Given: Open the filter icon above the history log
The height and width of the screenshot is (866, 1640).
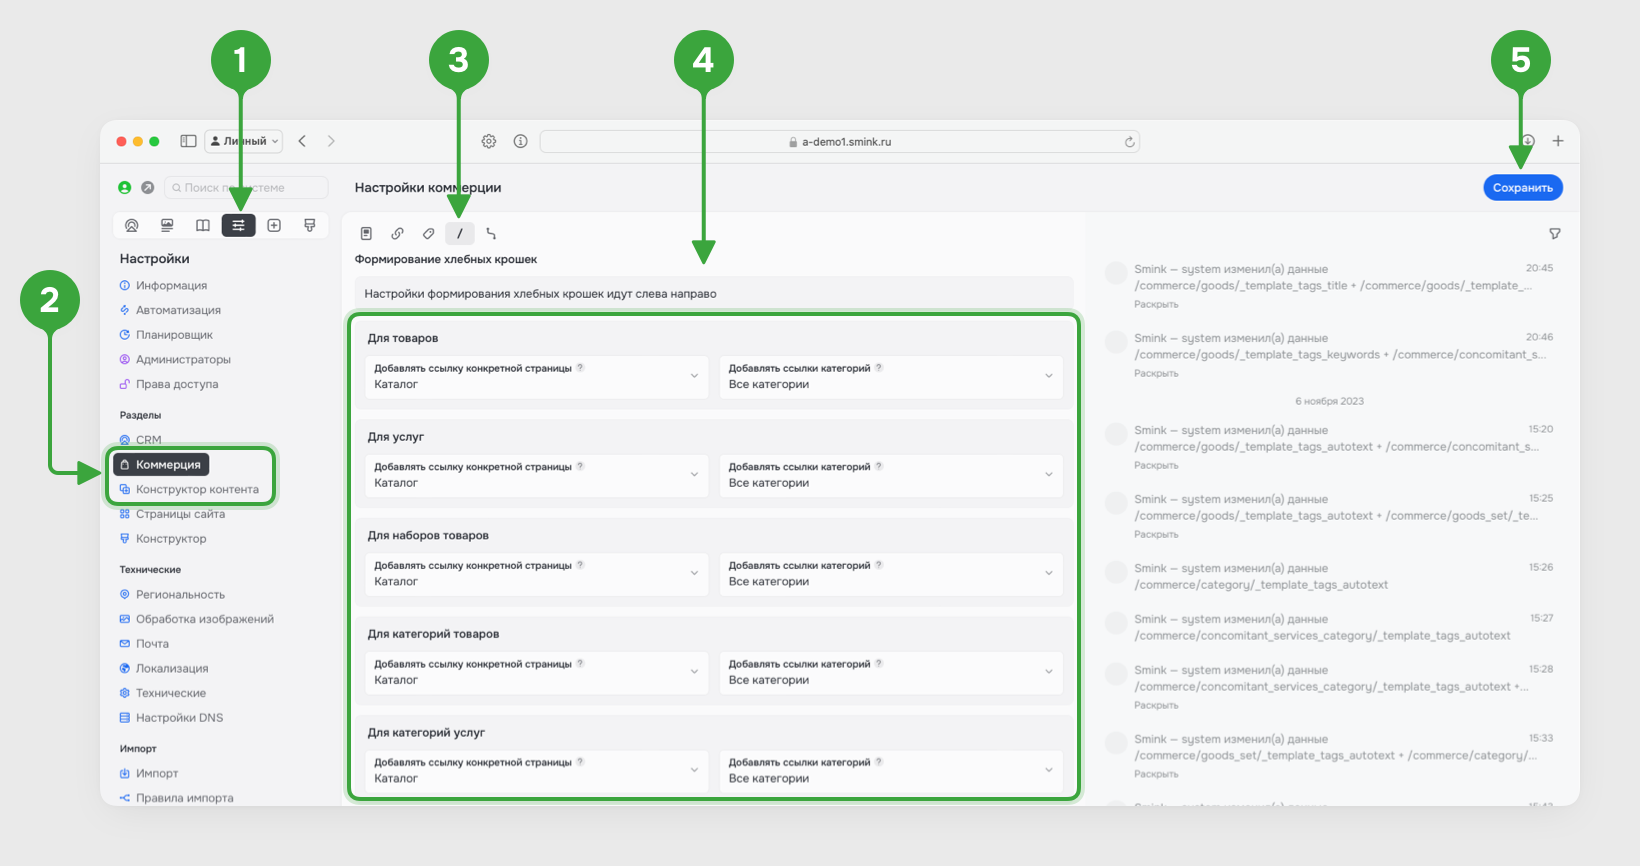Looking at the screenshot, I should click(x=1555, y=233).
